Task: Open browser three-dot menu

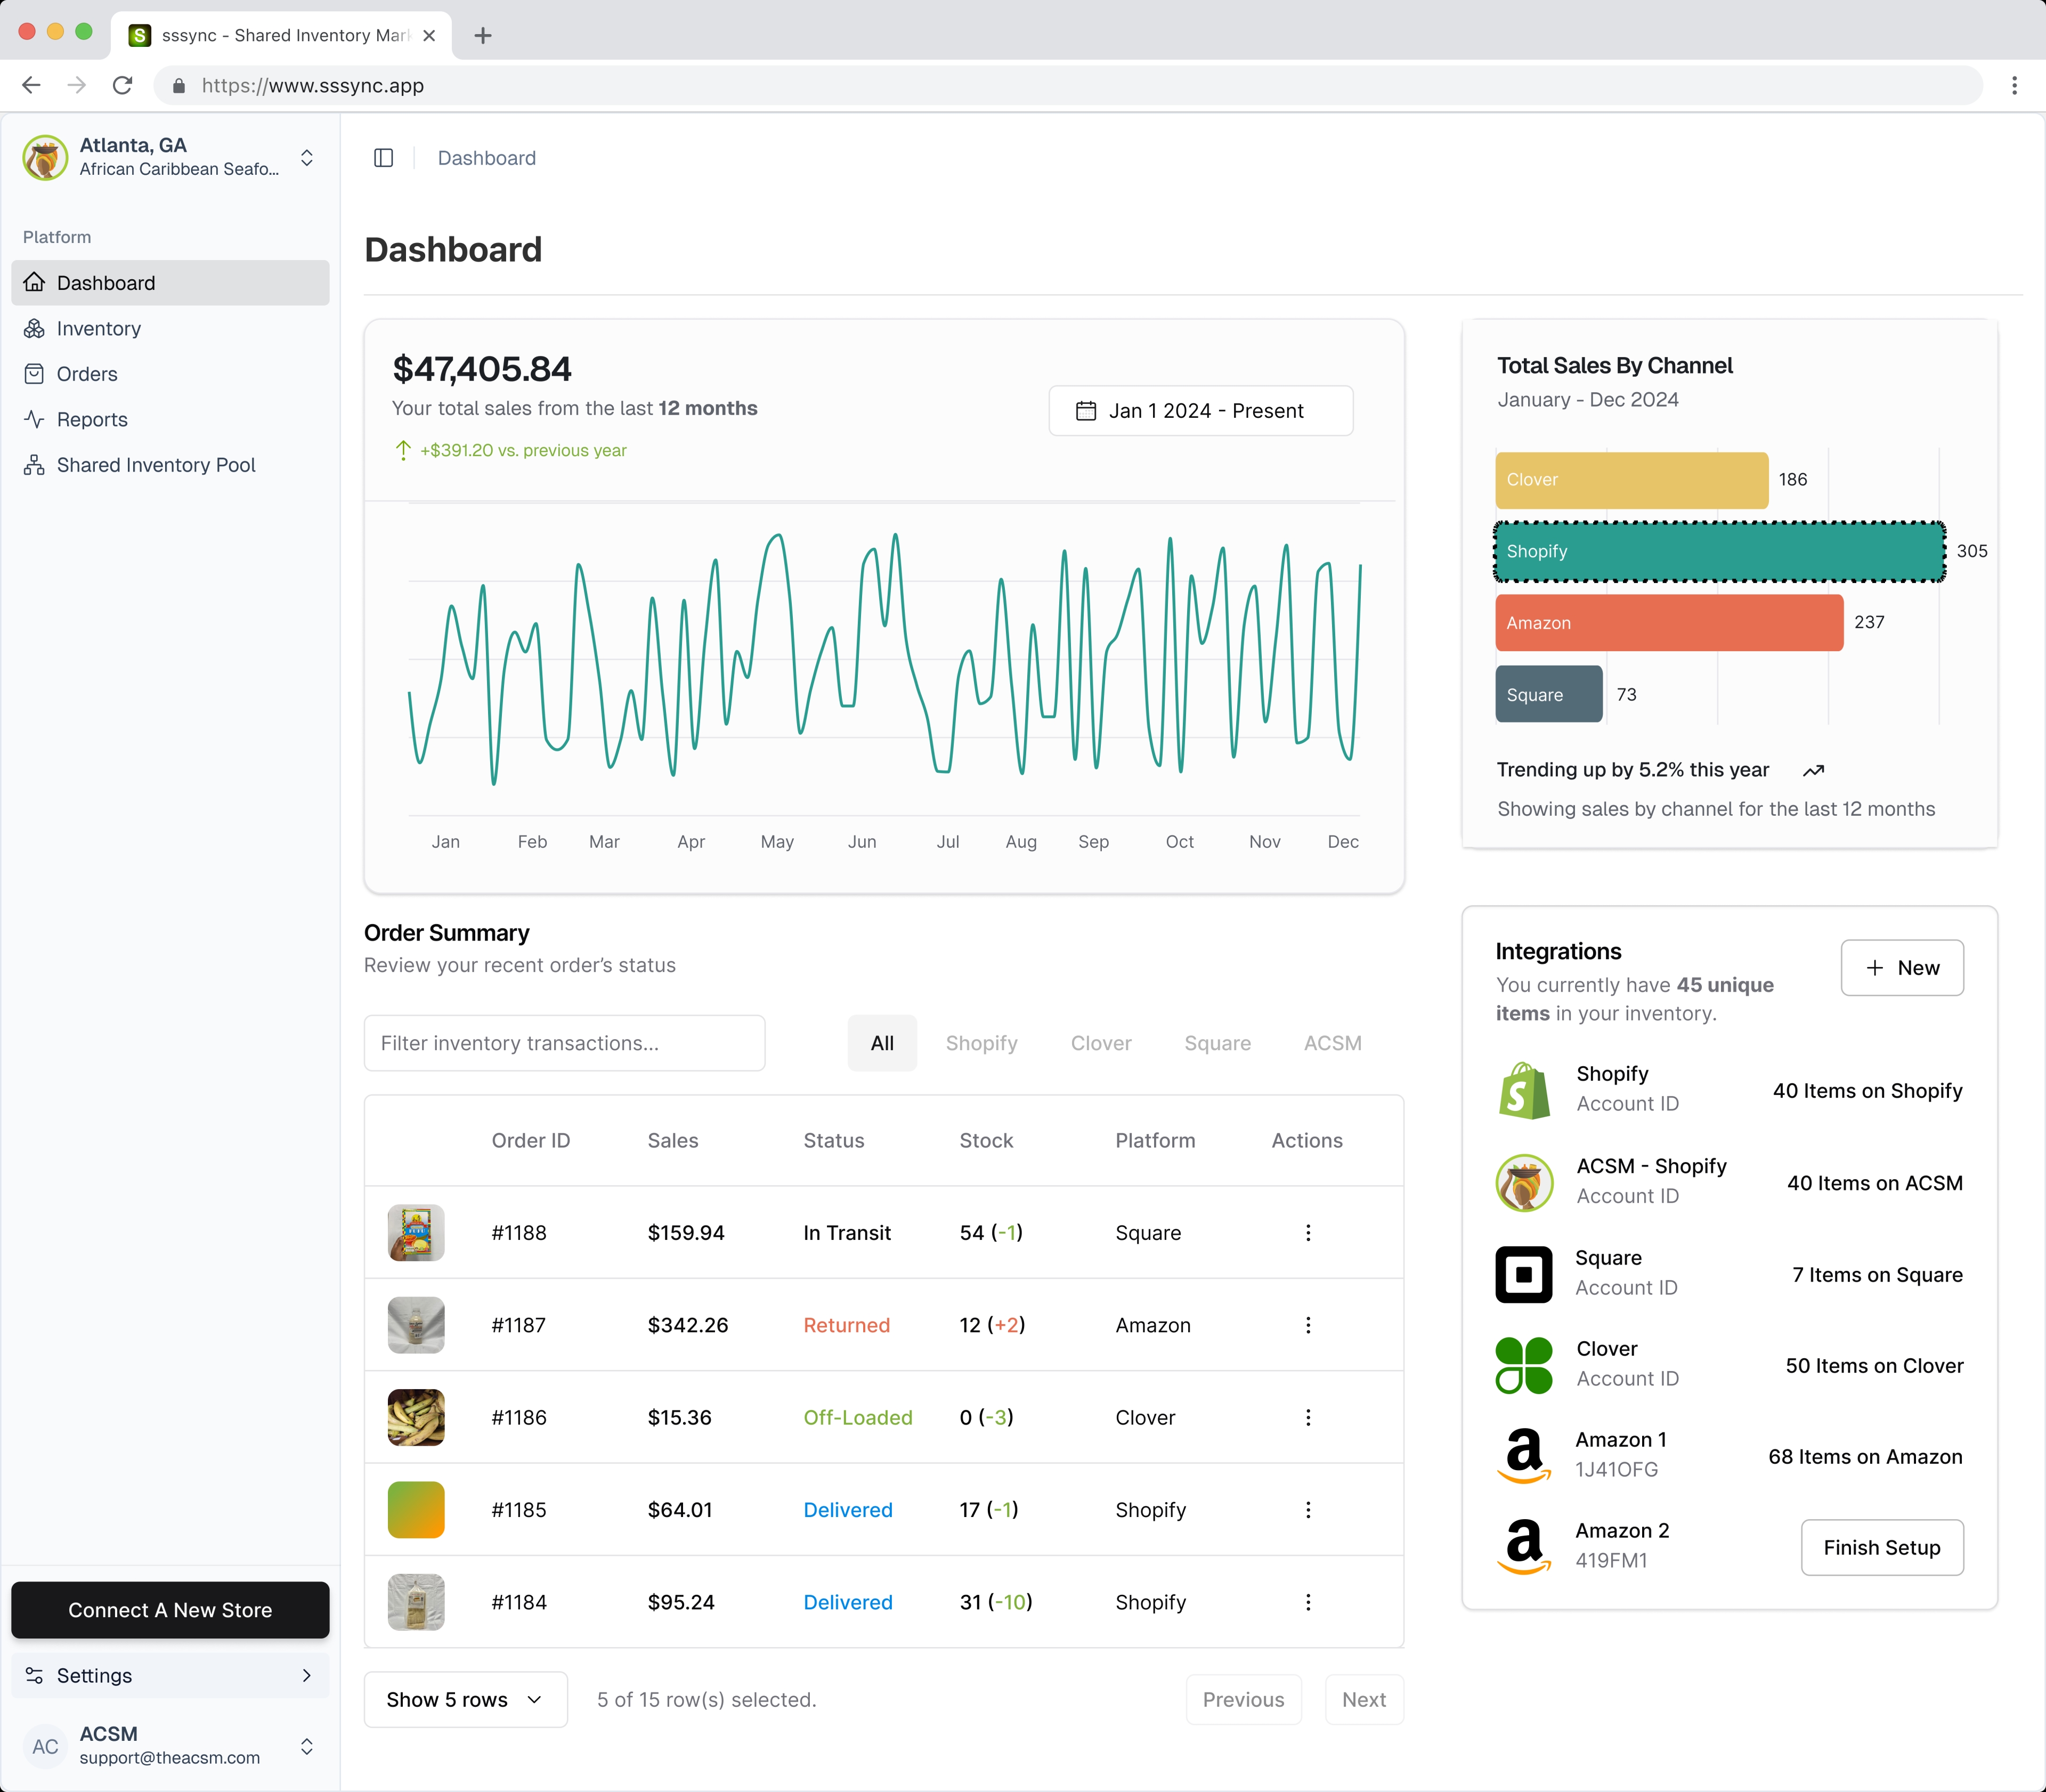Action: (2014, 85)
